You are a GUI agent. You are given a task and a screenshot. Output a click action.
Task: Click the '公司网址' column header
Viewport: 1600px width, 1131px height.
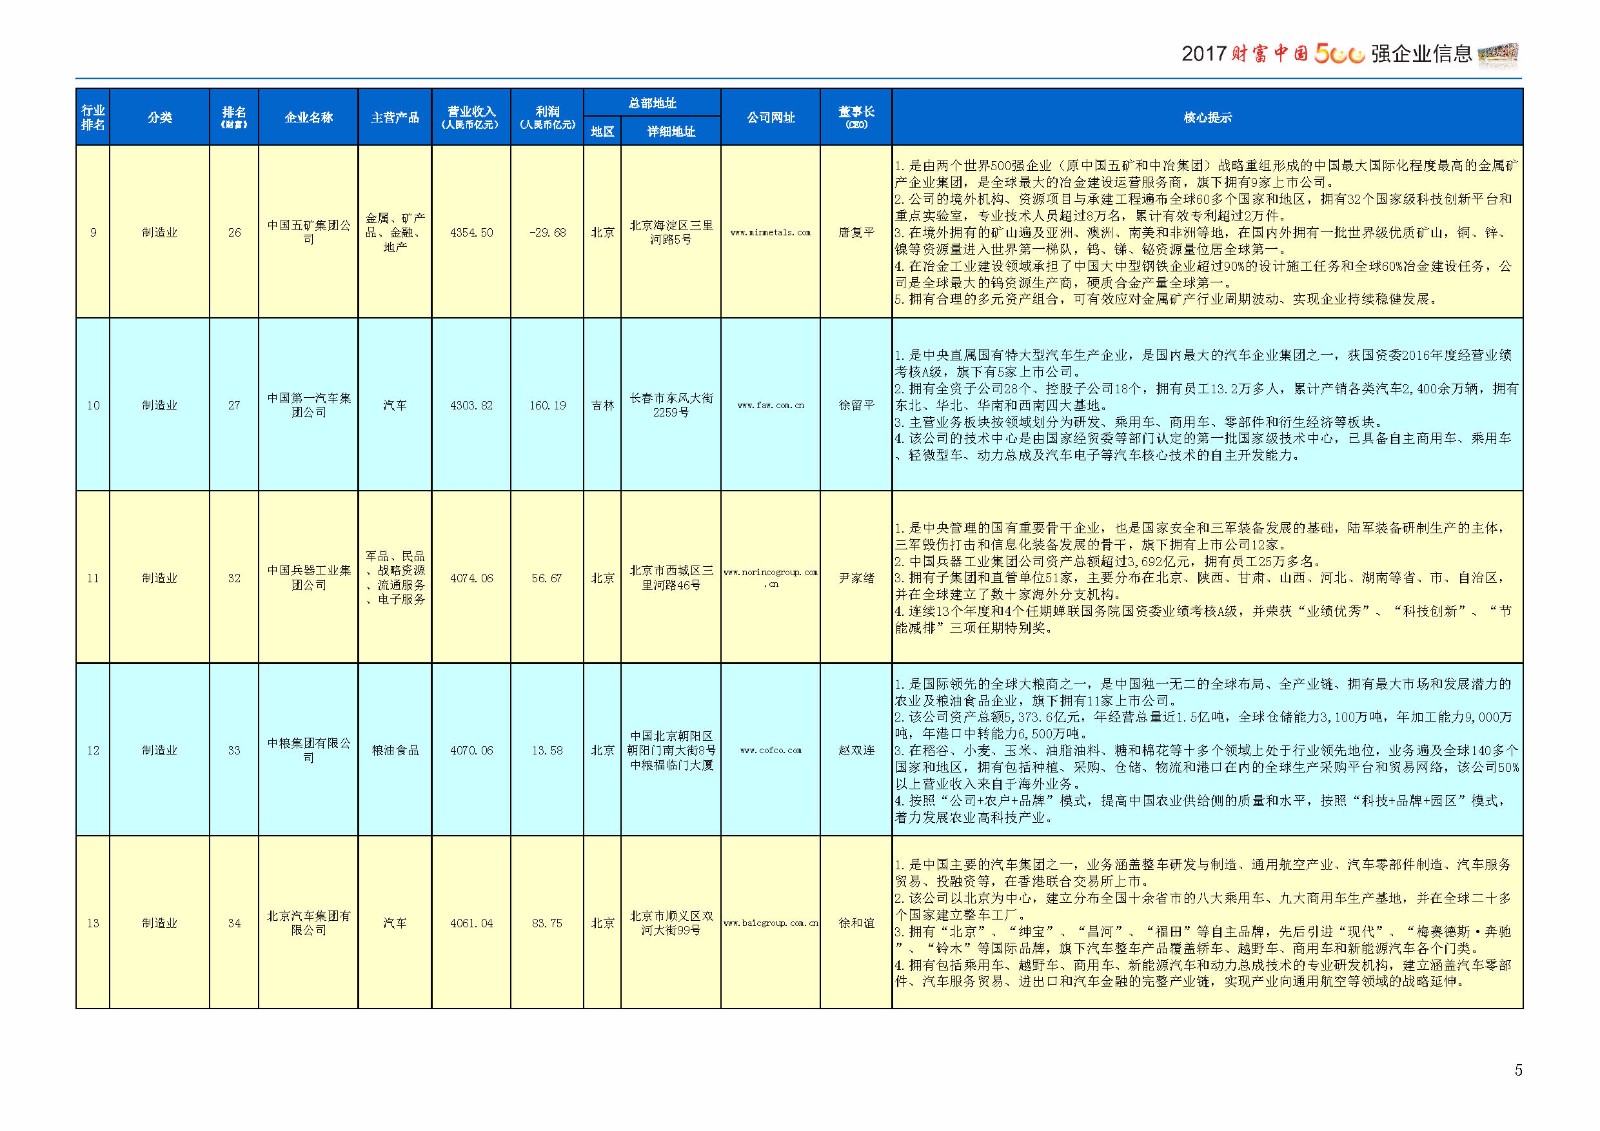coord(770,117)
